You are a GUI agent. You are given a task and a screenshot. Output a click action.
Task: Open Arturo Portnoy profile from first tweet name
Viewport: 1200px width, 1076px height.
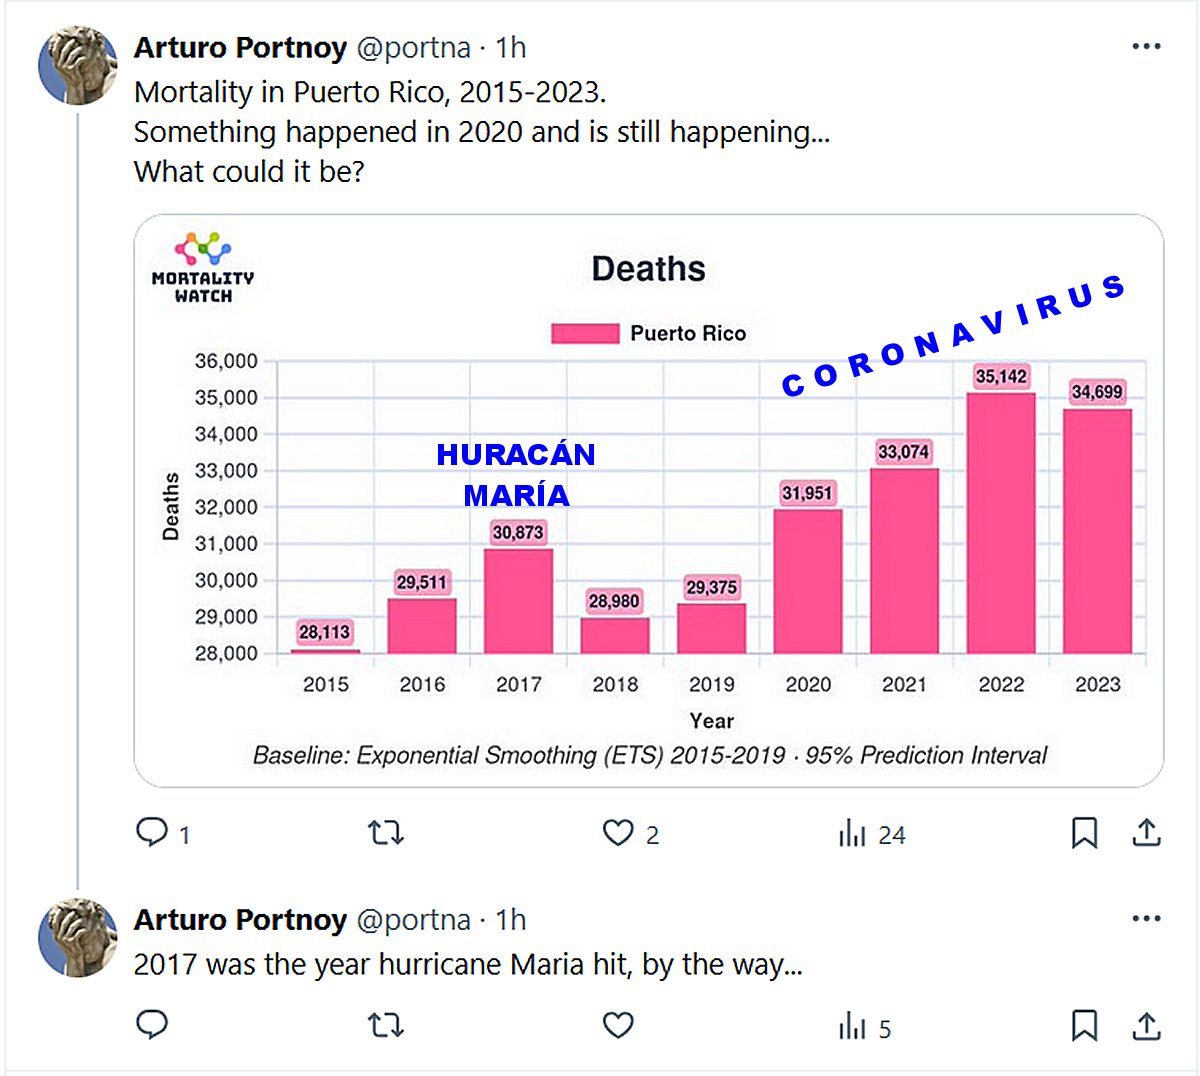tap(240, 48)
